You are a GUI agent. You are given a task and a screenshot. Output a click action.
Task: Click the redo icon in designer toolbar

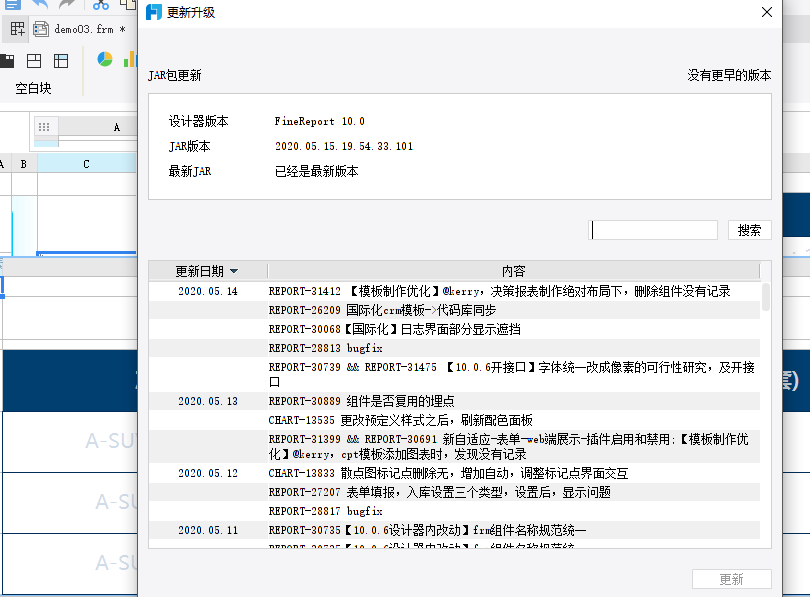pos(68,5)
